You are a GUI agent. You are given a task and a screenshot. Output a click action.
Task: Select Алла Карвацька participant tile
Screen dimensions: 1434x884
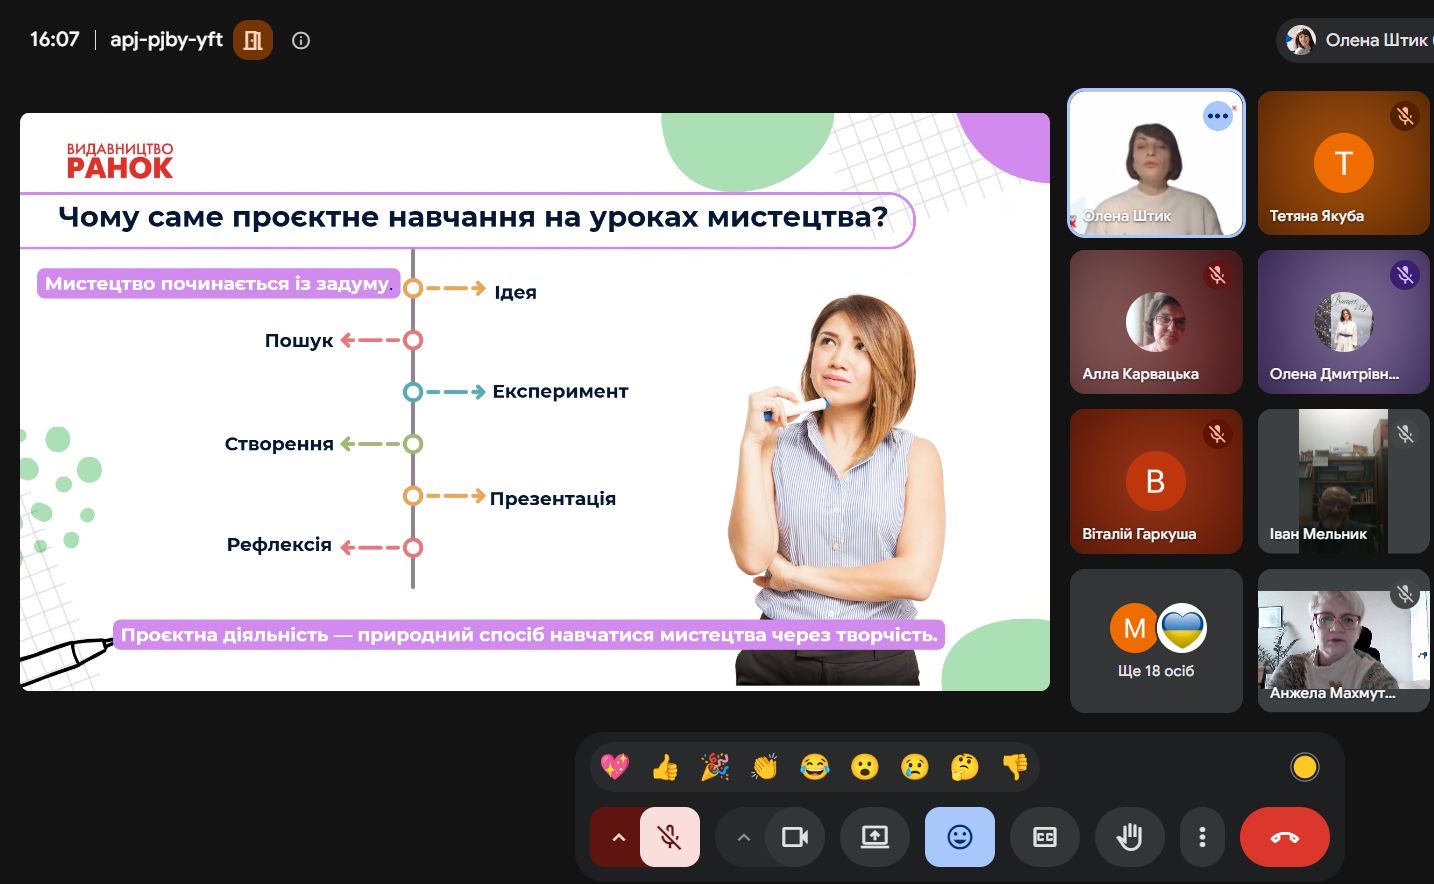pos(1156,322)
